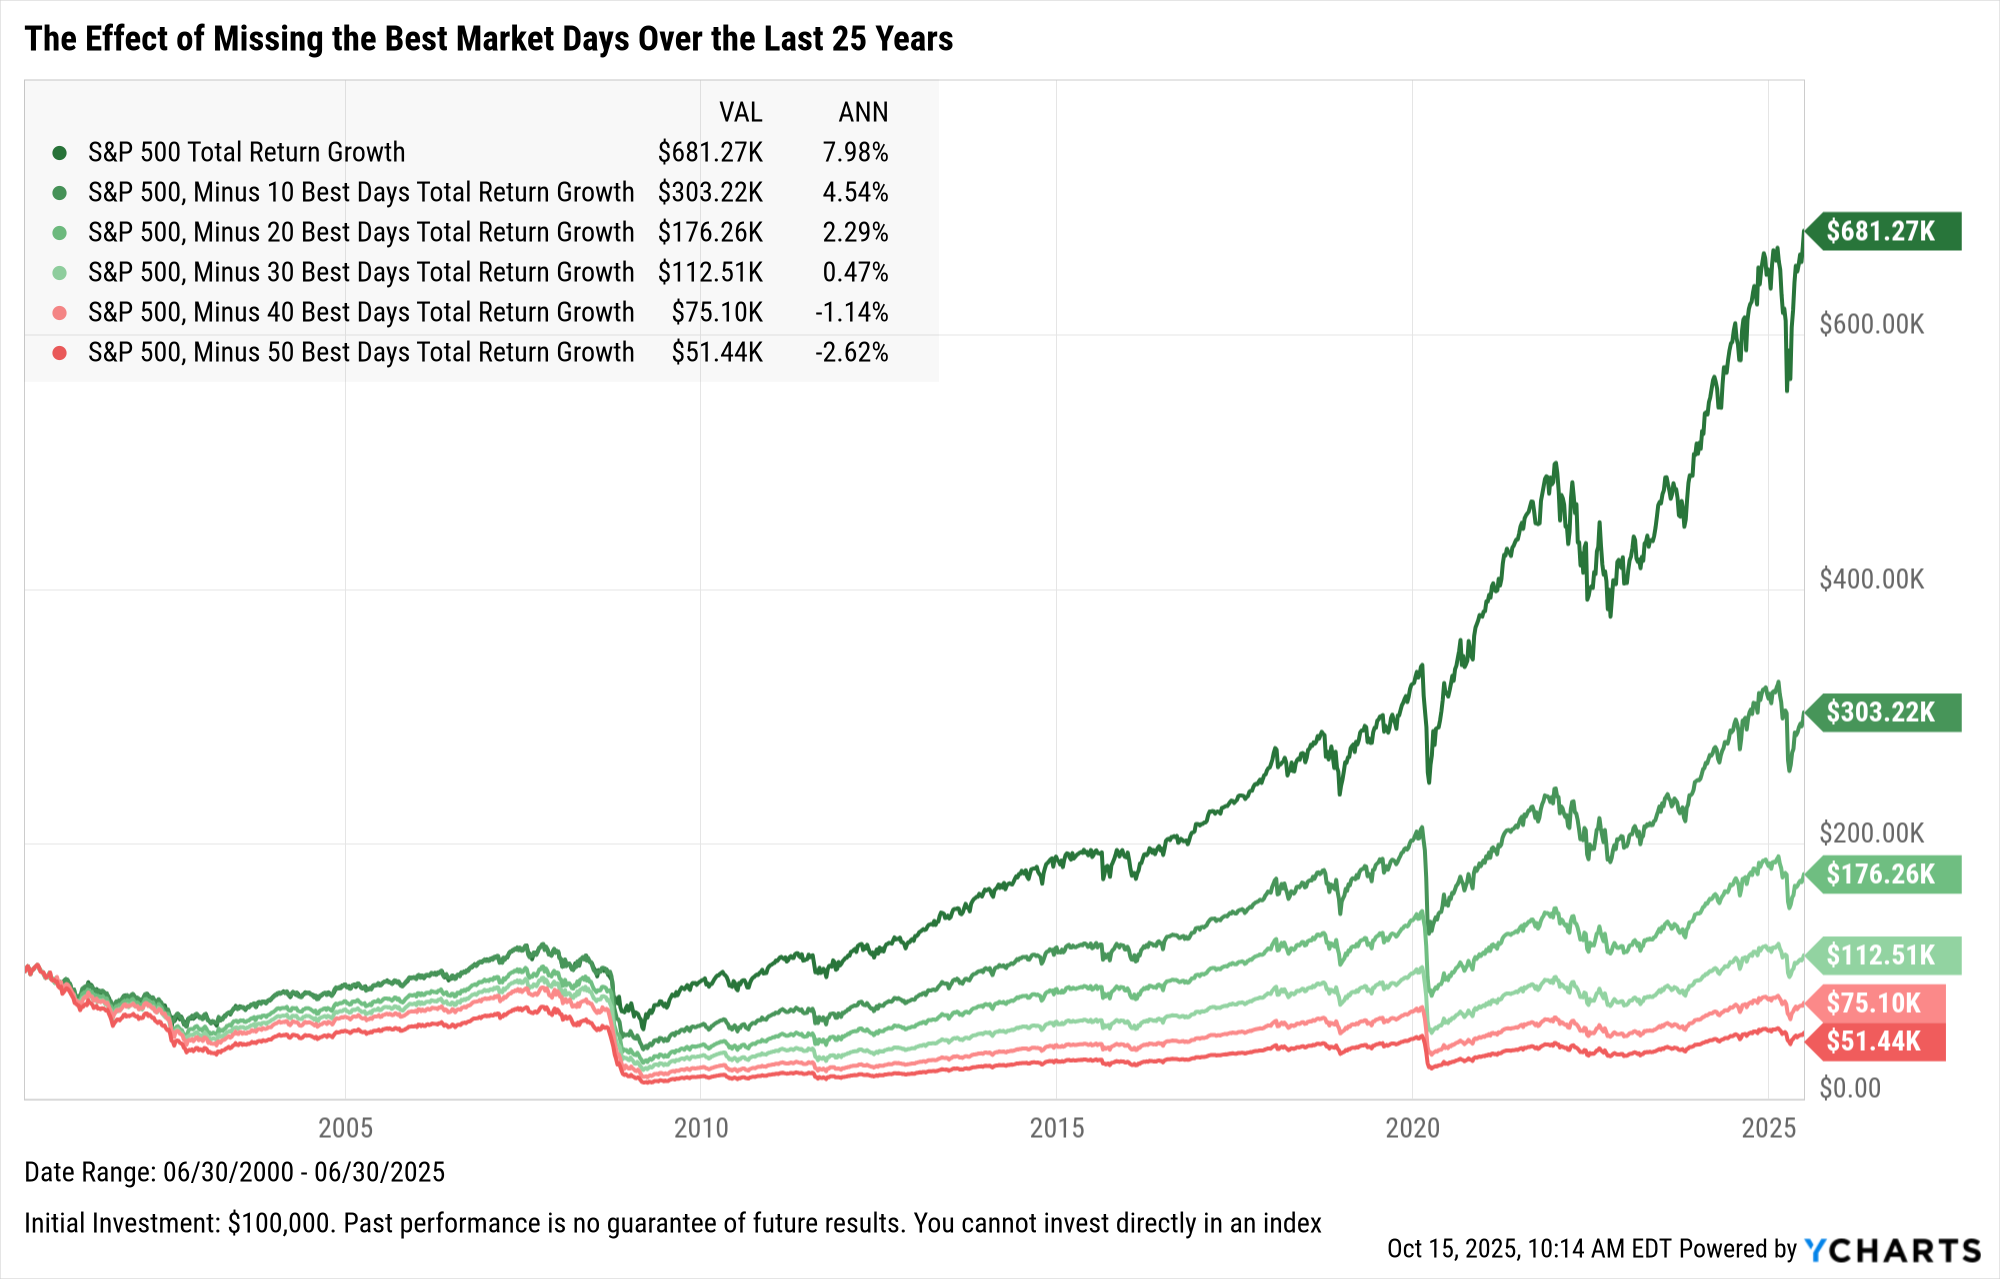
Task: Click the $112.51K end value flag
Action: (x=1882, y=955)
